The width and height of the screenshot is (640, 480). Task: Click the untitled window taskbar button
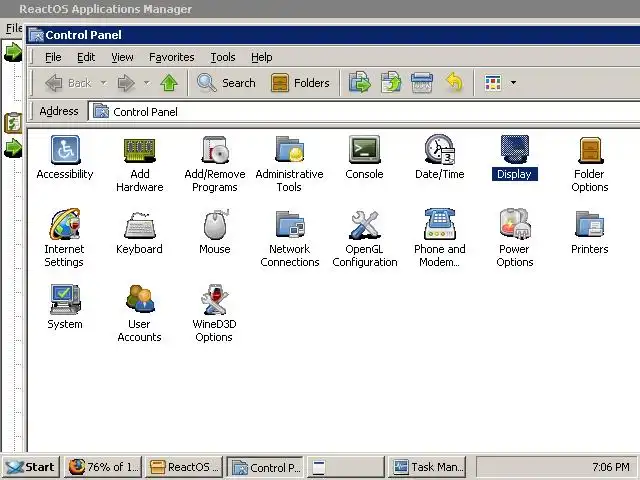pos(346,467)
